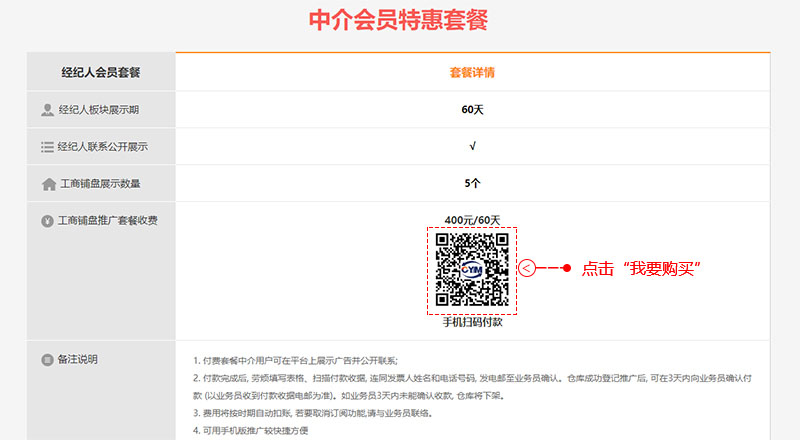Click the 中介会员特惠套餐 page title
Screen dimensions: 800x440
click(x=398, y=20)
